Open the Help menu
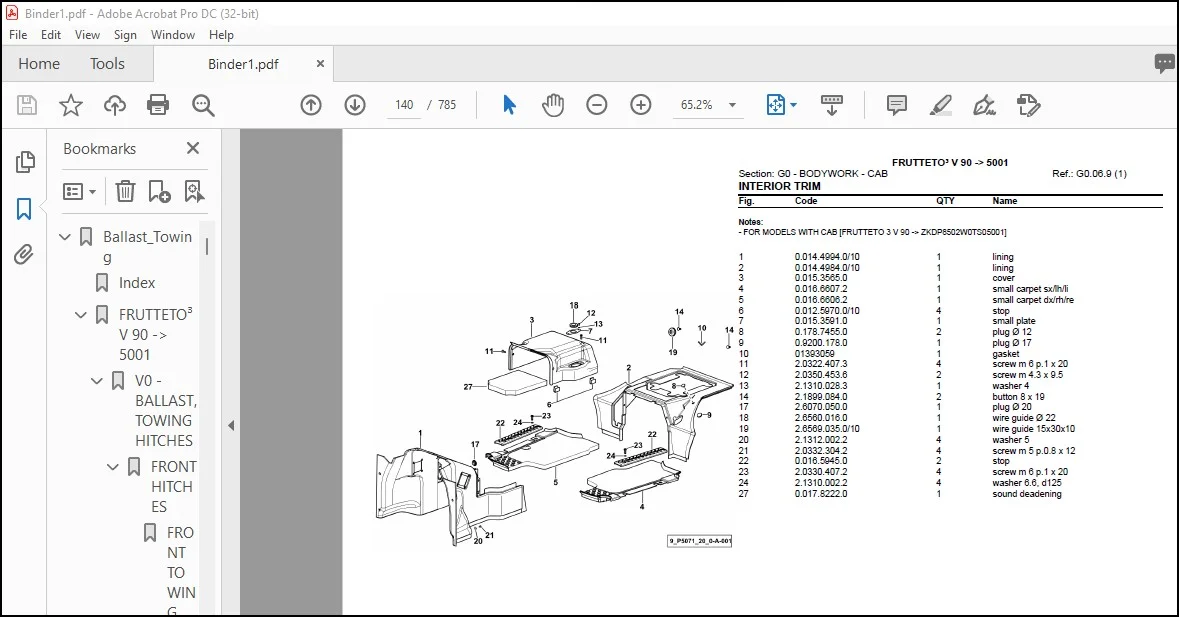Viewport: 1179px width, 617px height. (221, 35)
